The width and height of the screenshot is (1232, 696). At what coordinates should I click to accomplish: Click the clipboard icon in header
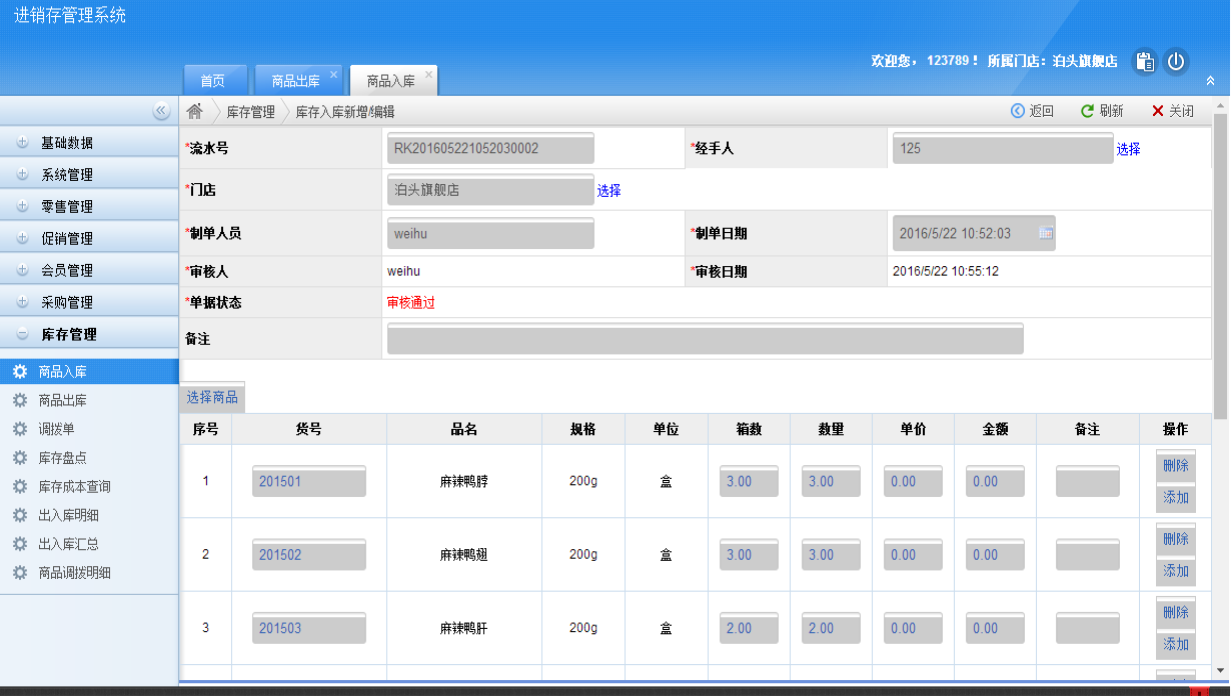pyautogui.click(x=1144, y=61)
